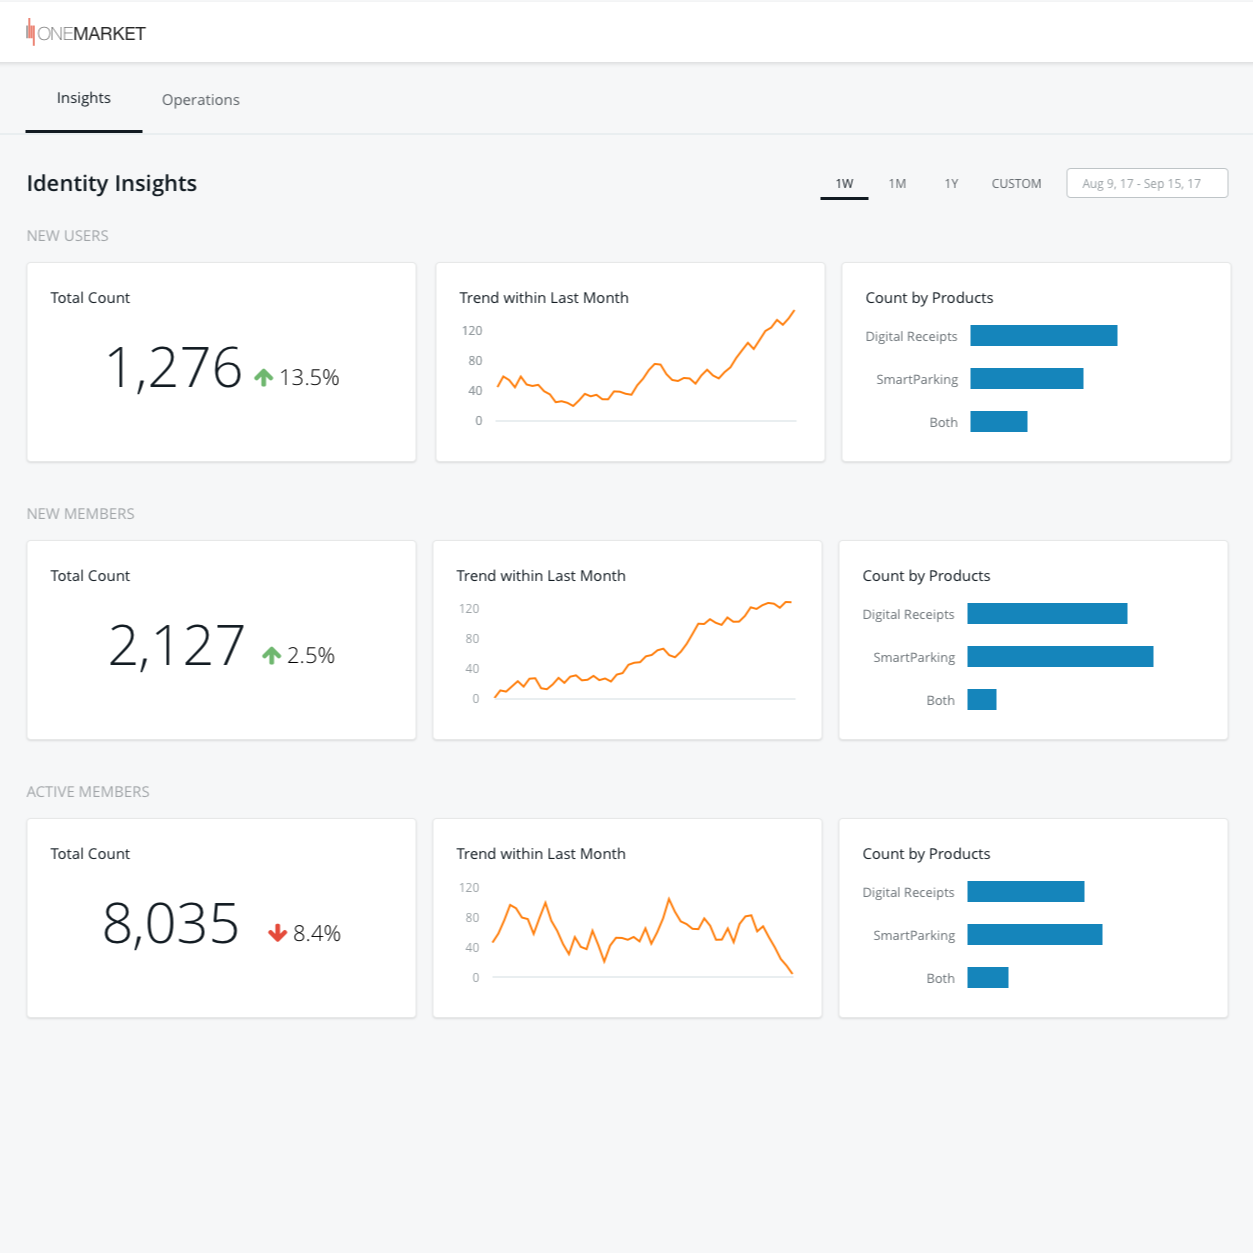This screenshot has height=1253, width=1253.
Task: Switch to the Operations tab
Action: click(x=200, y=99)
